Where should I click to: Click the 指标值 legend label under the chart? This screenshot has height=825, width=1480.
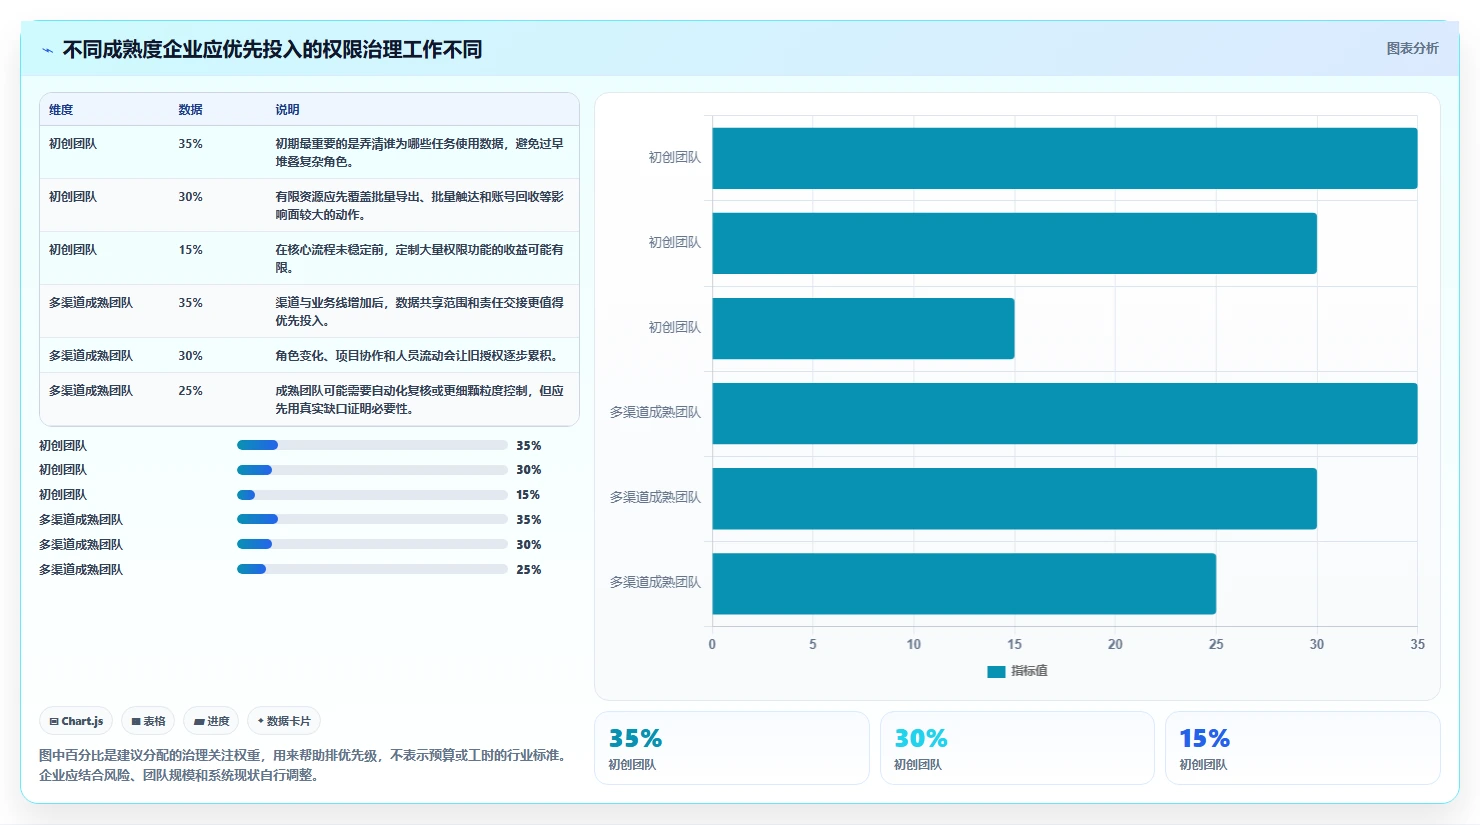tap(1029, 671)
